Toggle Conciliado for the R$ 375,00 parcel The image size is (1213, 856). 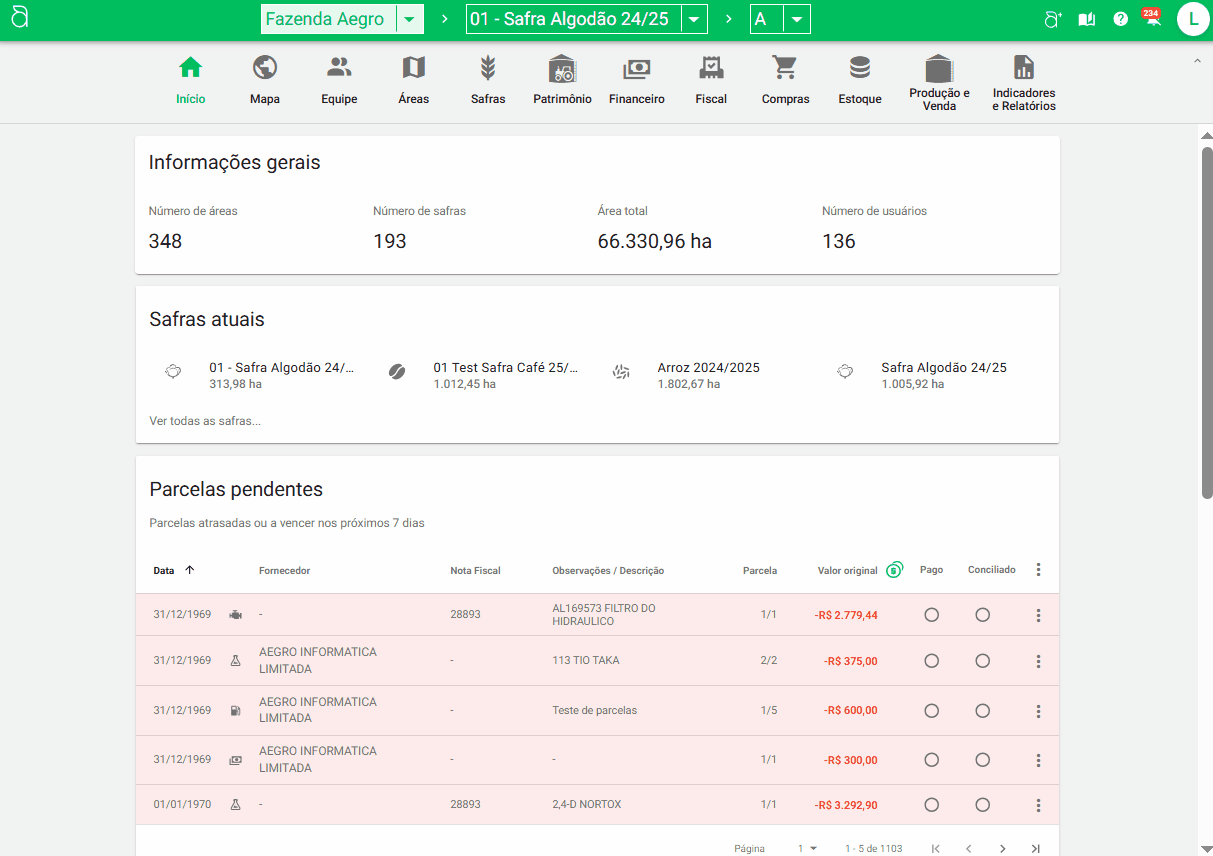coord(982,661)
